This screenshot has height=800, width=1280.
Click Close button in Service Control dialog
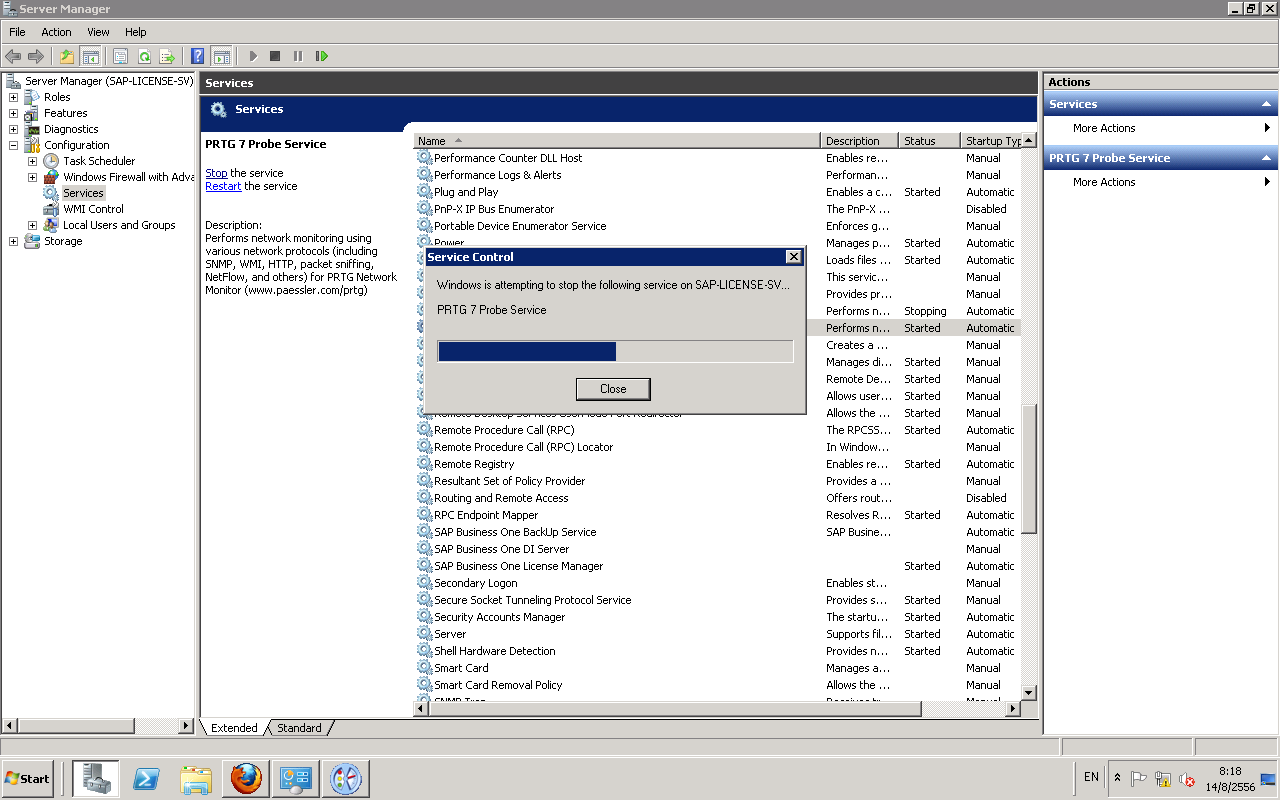coord(613,389)
